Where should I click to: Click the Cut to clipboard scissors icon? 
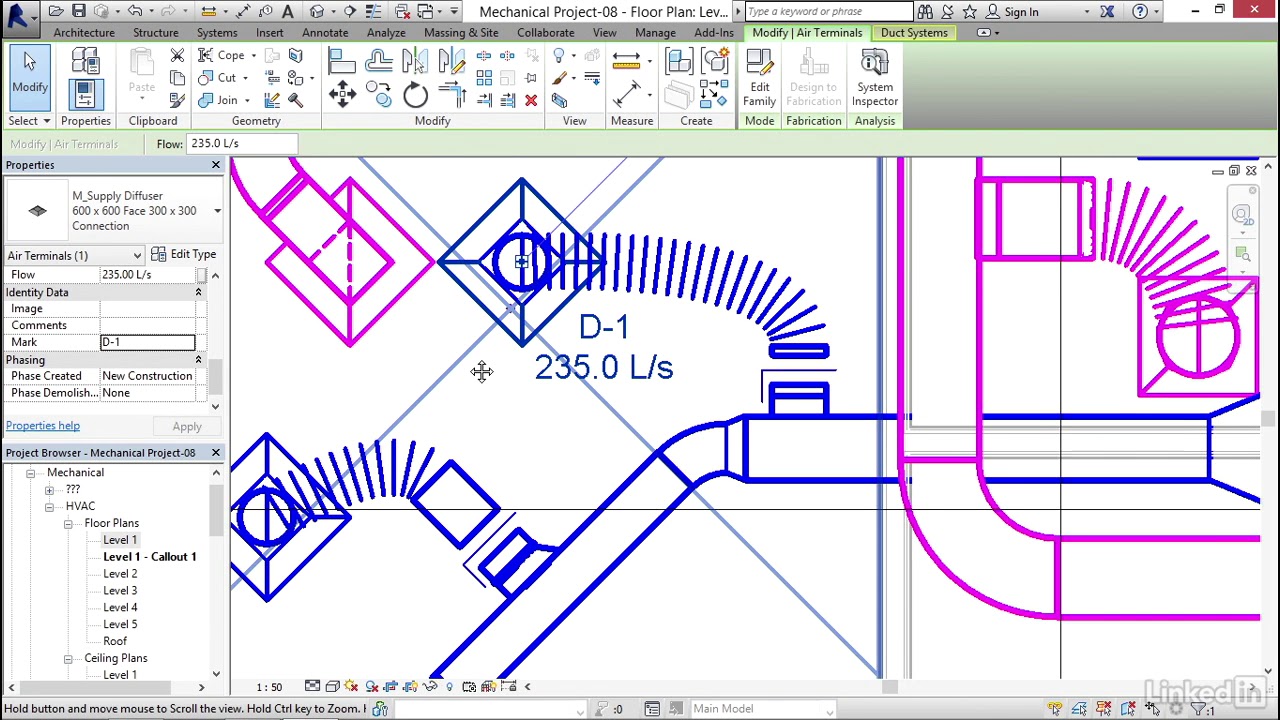(x=177, y=56)
